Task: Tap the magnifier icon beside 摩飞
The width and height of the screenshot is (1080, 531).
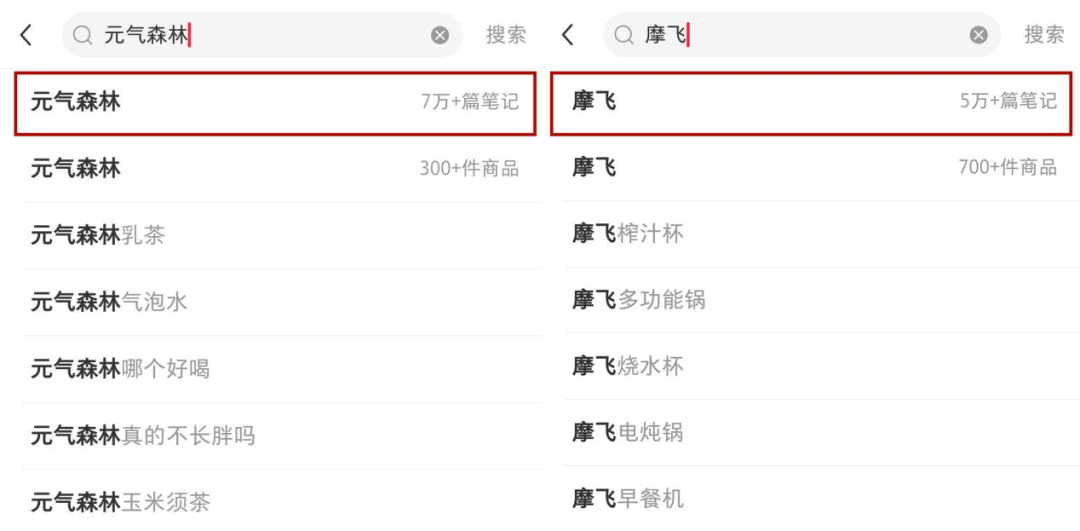Action: [x=624, y=35]
